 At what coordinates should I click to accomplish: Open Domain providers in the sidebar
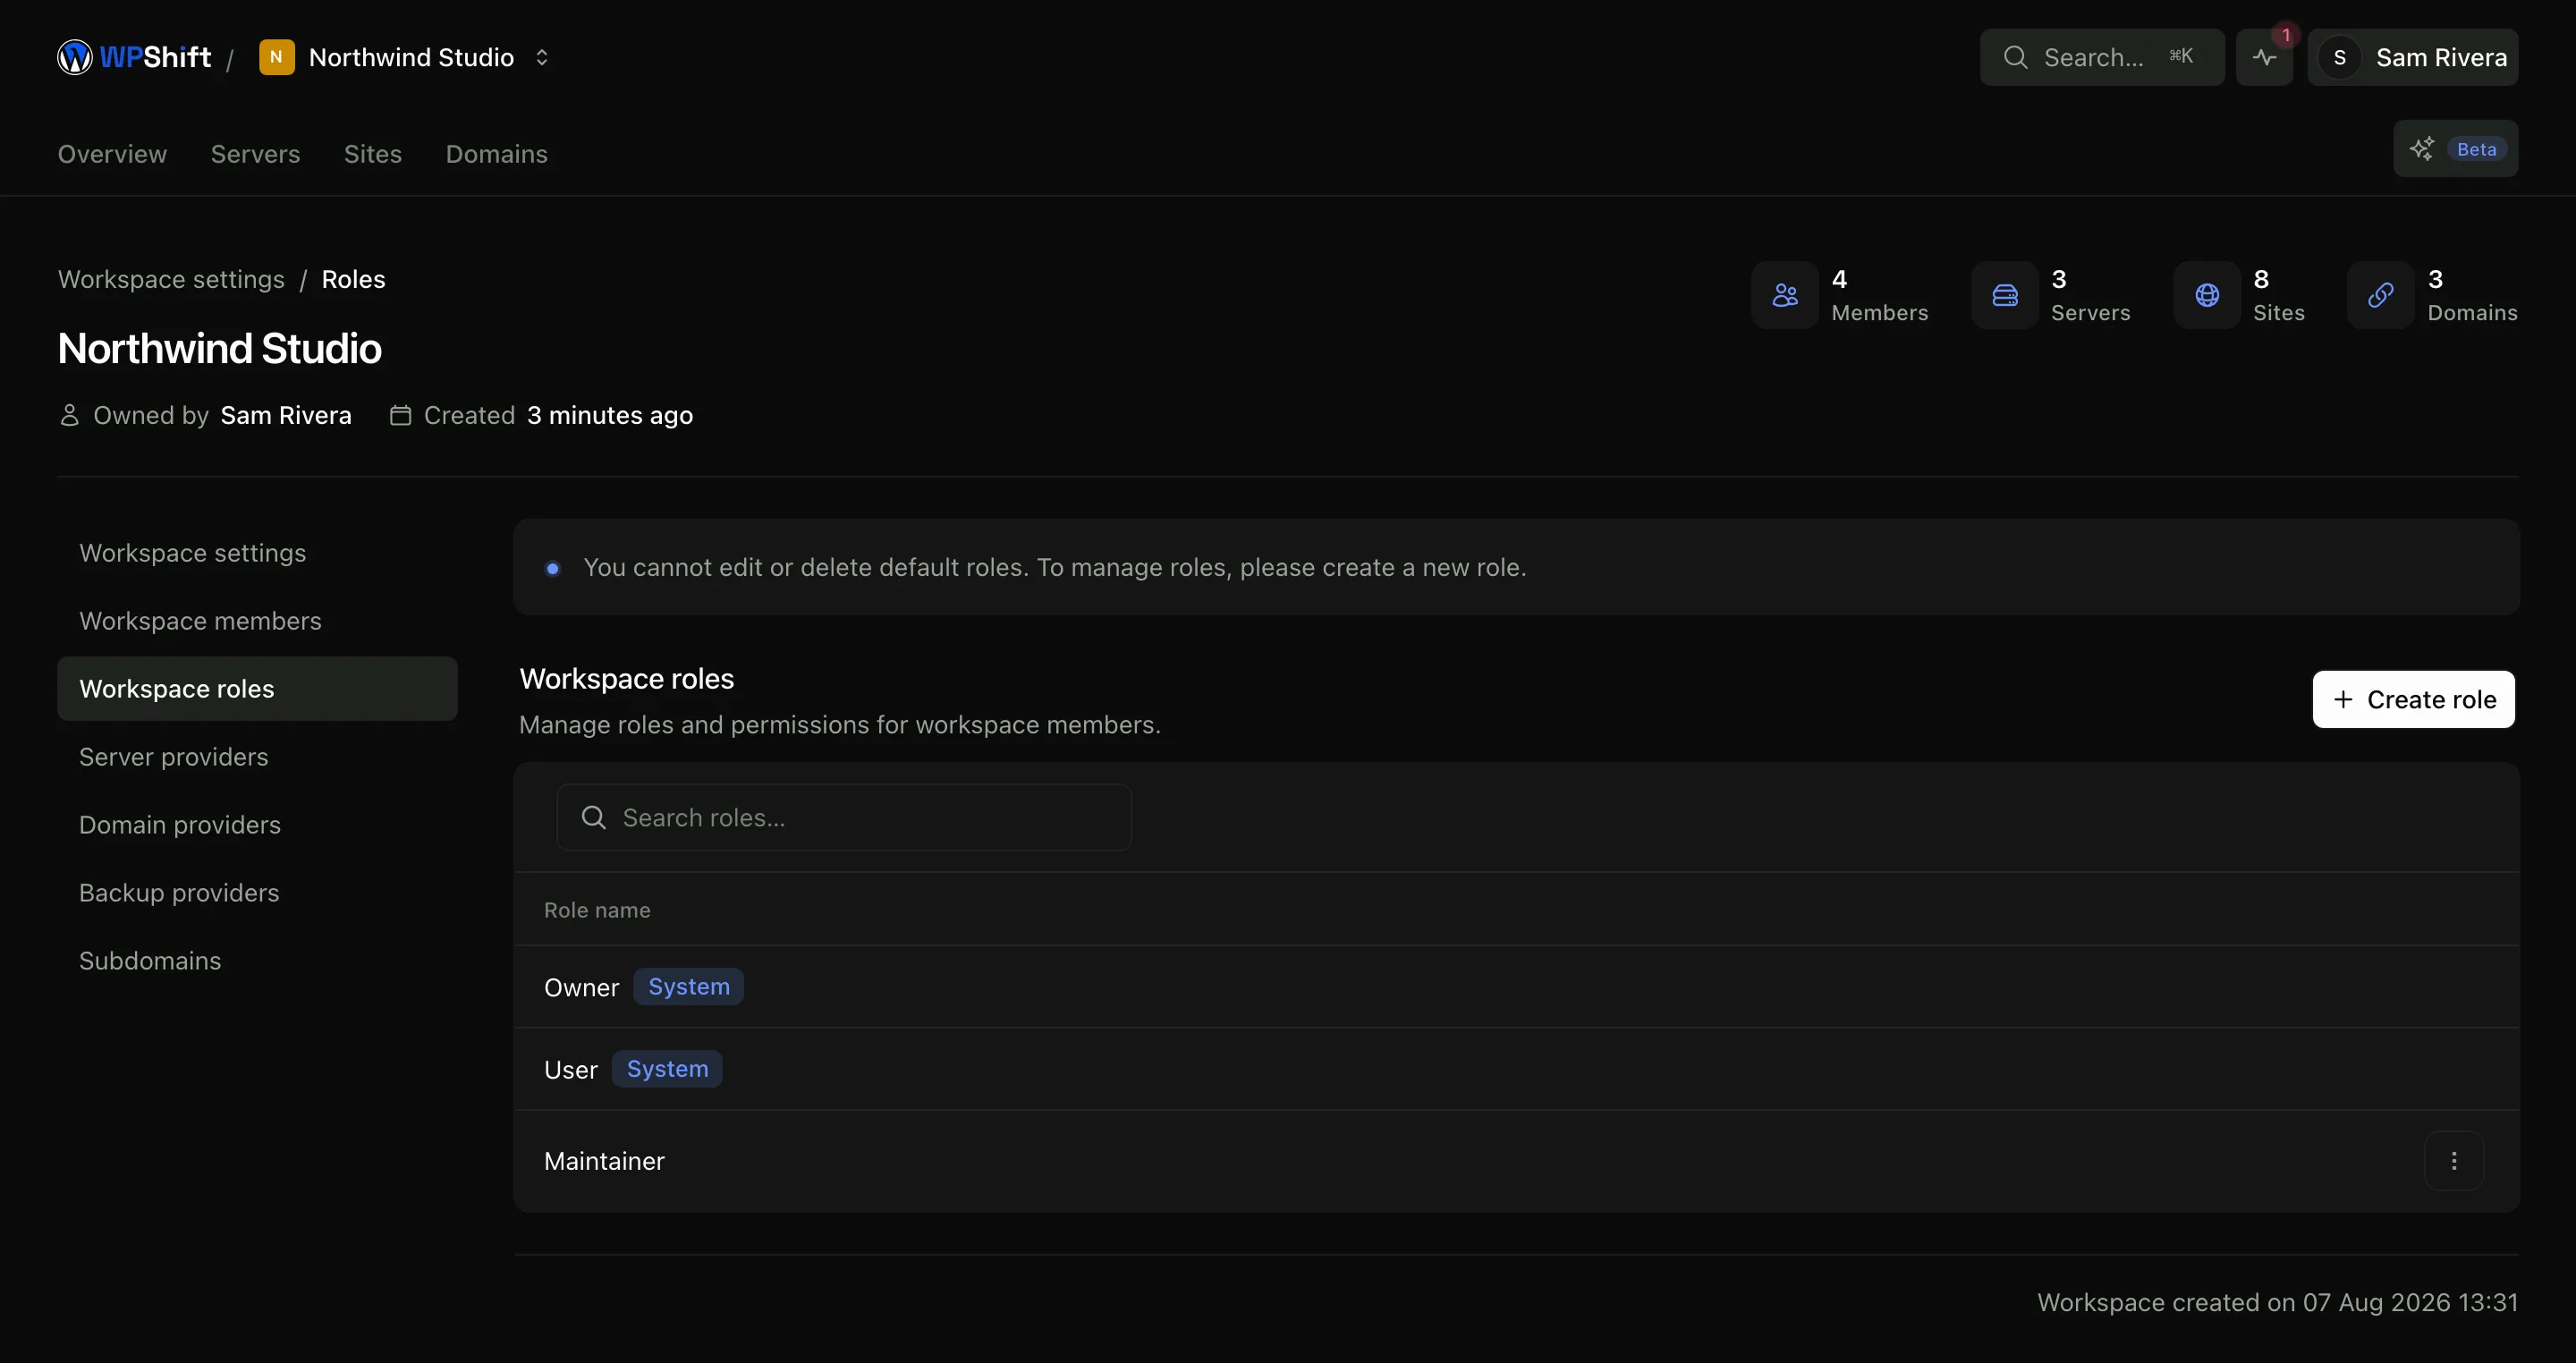pyautogui.click(x=257, y=825)
